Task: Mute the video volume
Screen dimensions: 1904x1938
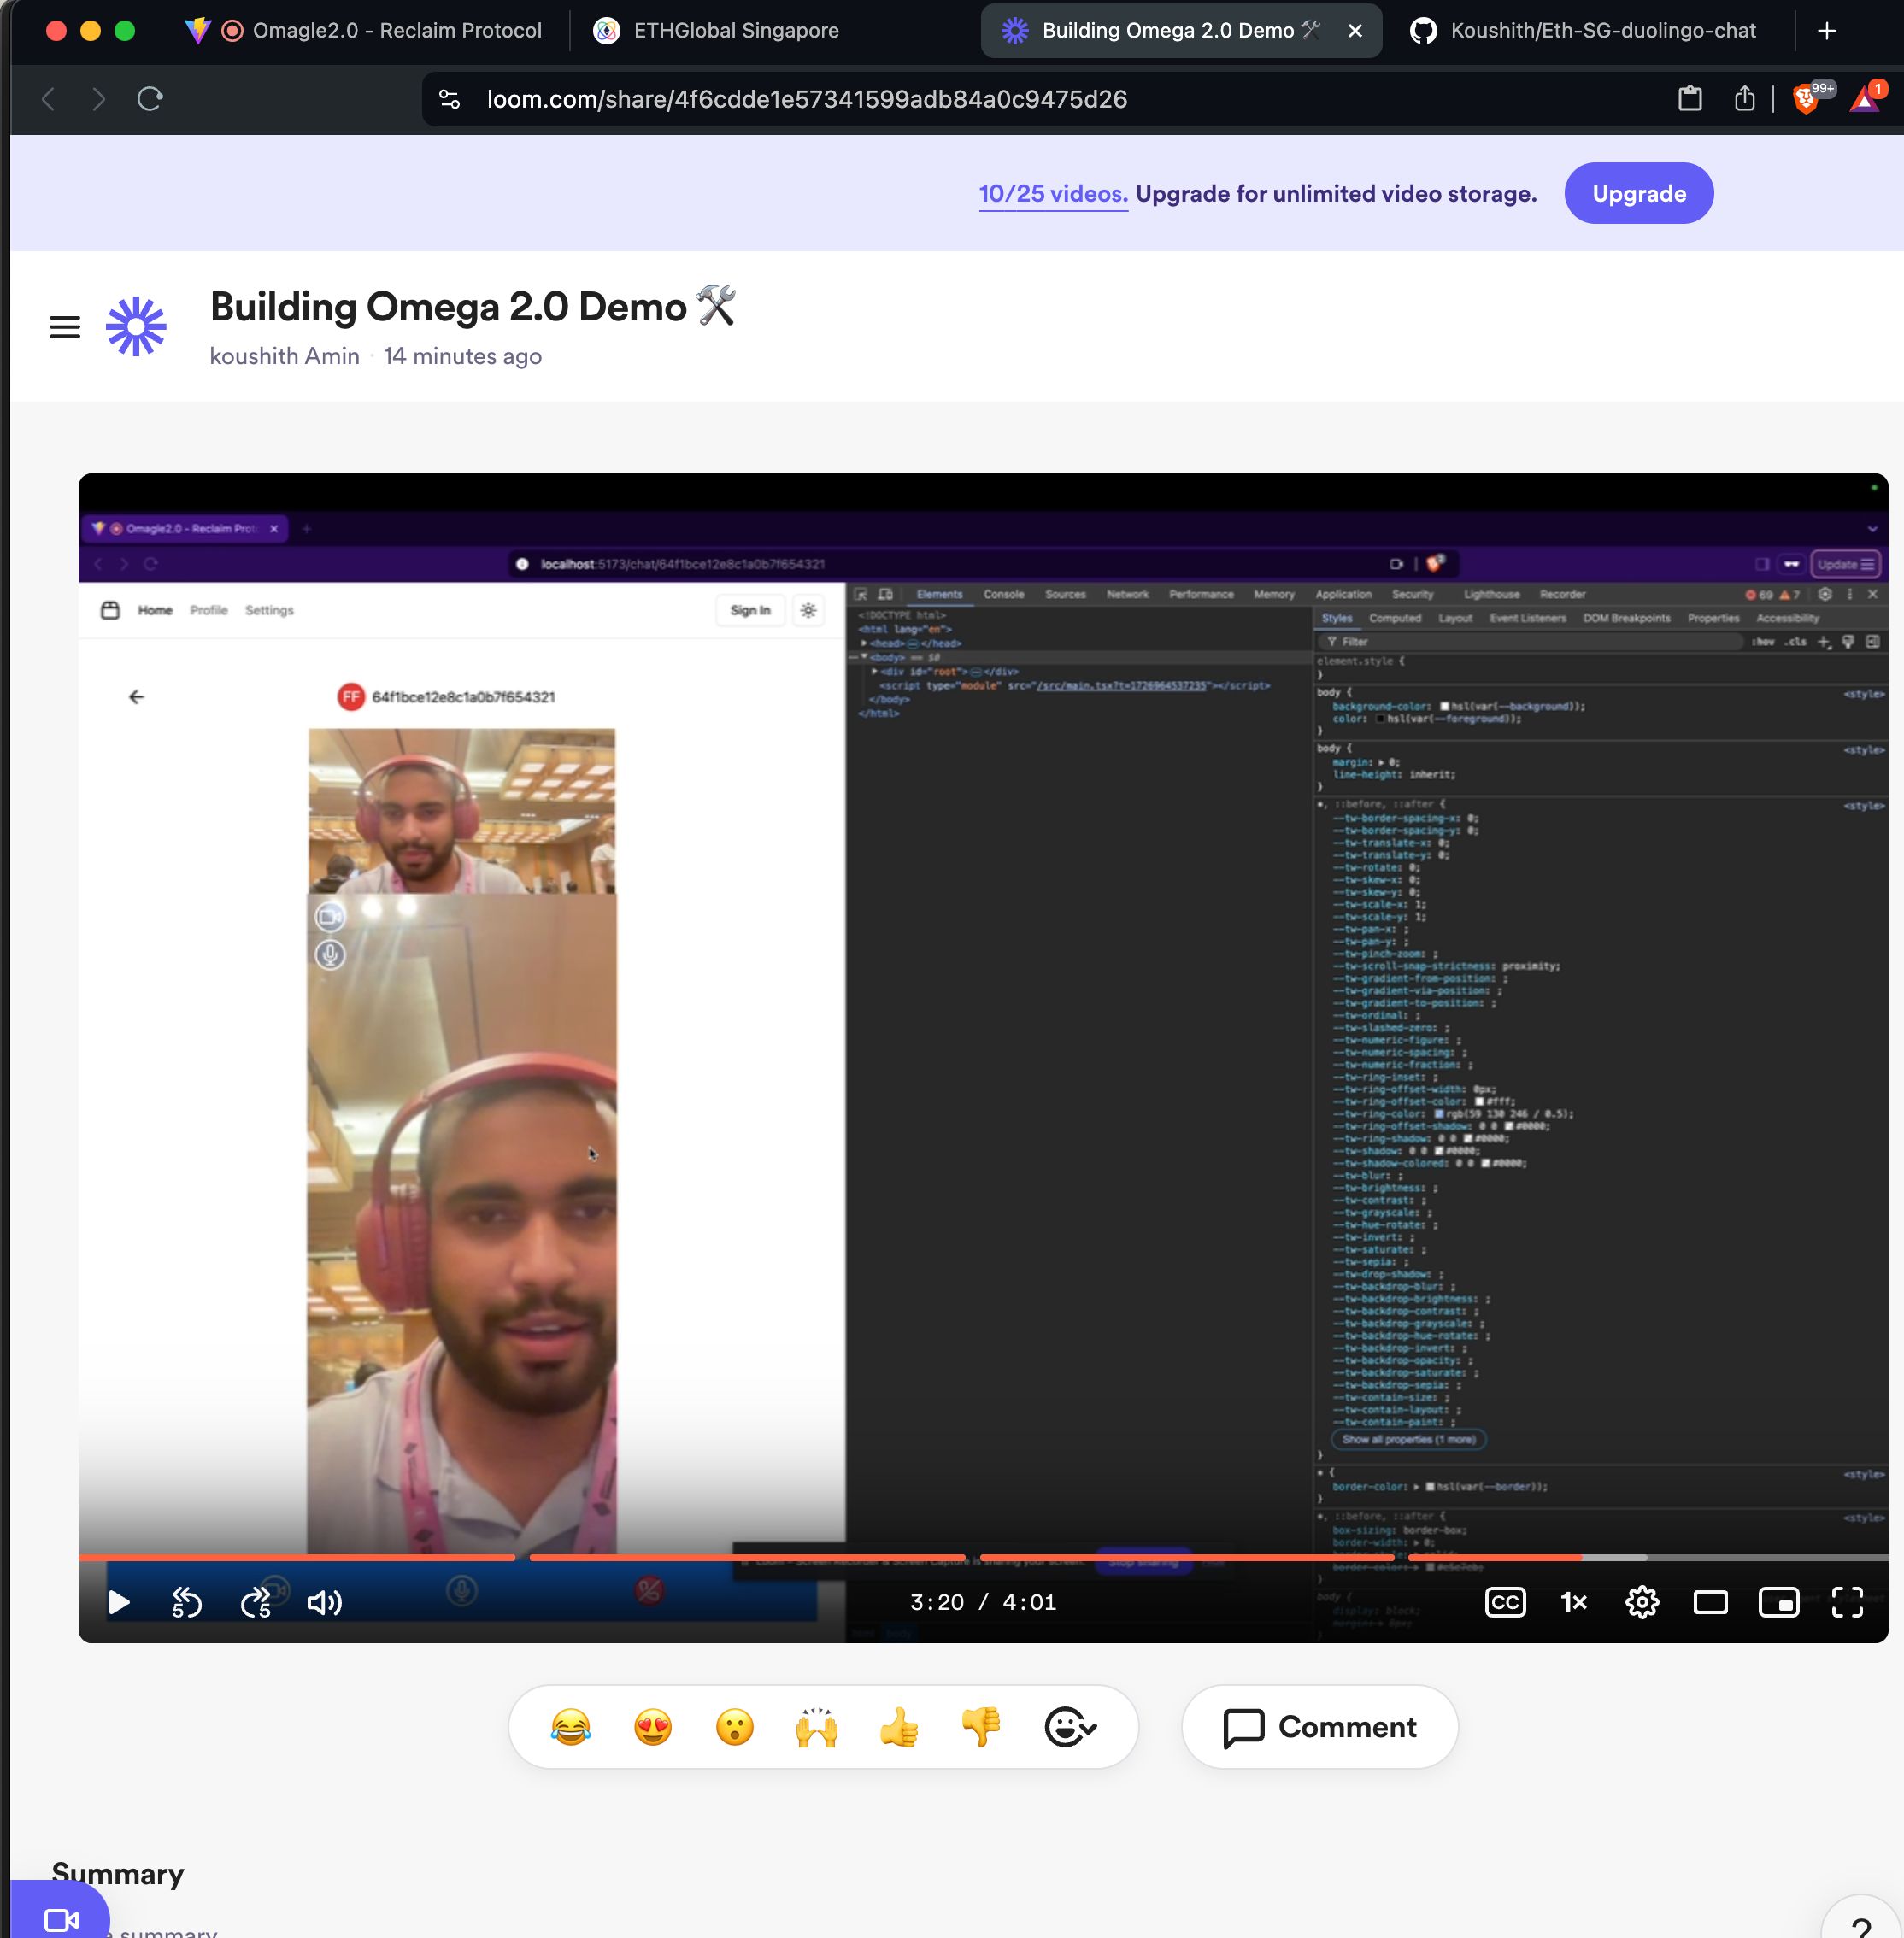Action: point(325,1602)
